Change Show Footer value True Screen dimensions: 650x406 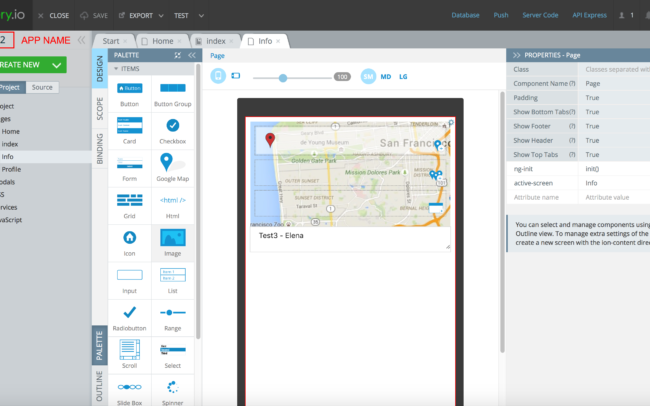click(614, 126)
